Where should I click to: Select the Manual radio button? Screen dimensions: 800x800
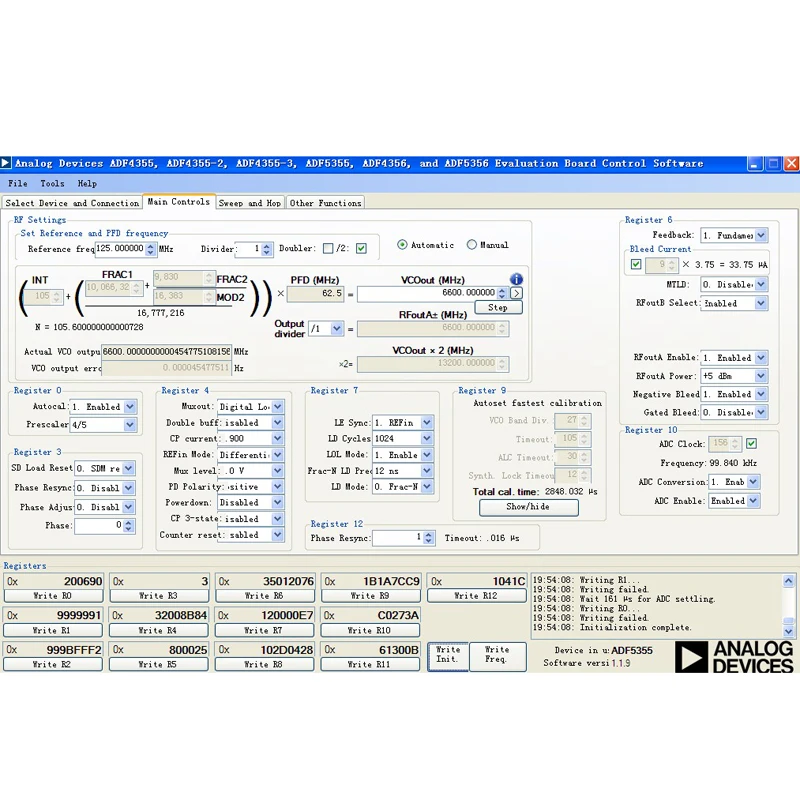(471, 245)
